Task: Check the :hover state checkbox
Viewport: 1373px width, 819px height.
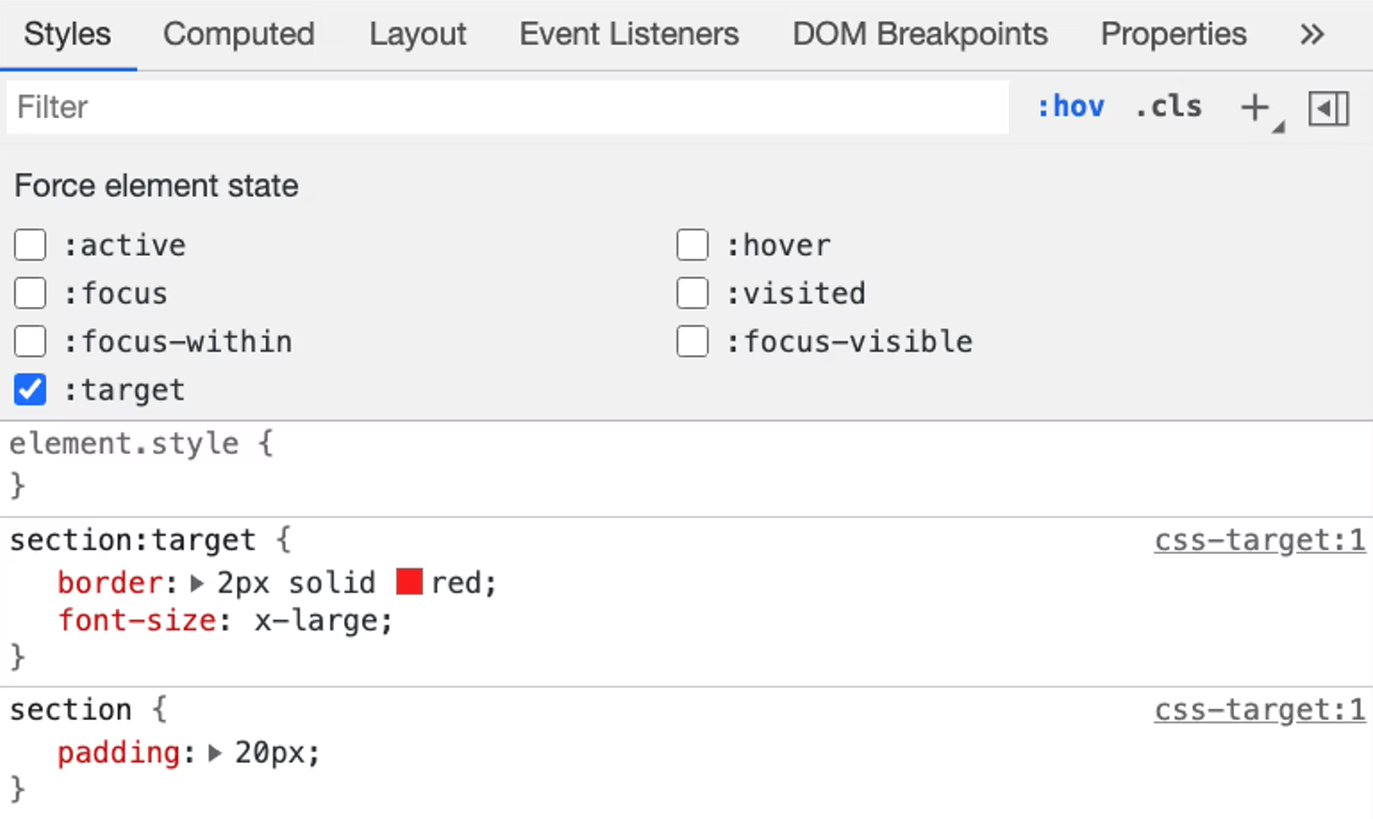Action: click(692, 245)
